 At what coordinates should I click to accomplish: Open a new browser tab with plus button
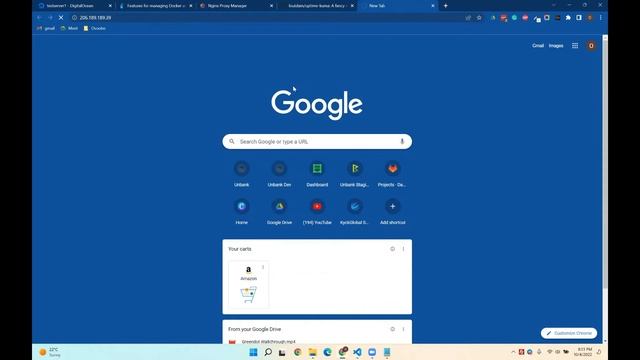pos(445,6)
